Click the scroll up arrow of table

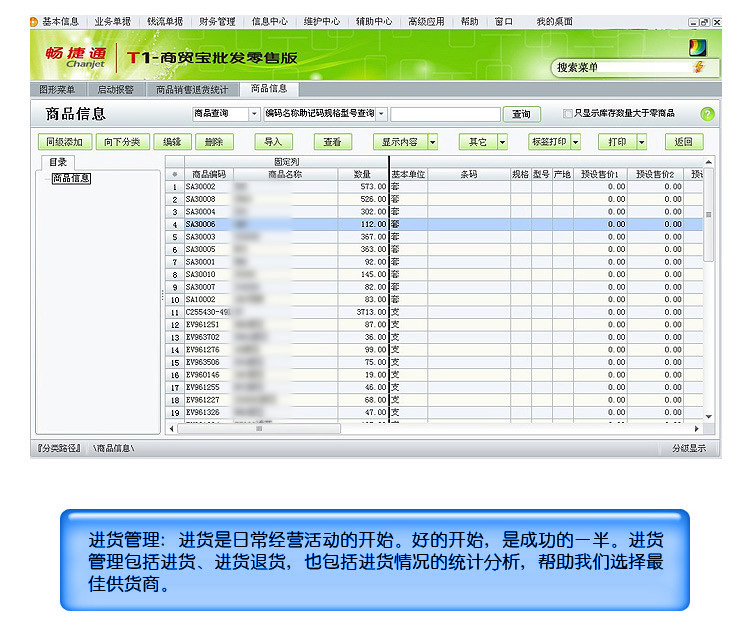(708, 162)
